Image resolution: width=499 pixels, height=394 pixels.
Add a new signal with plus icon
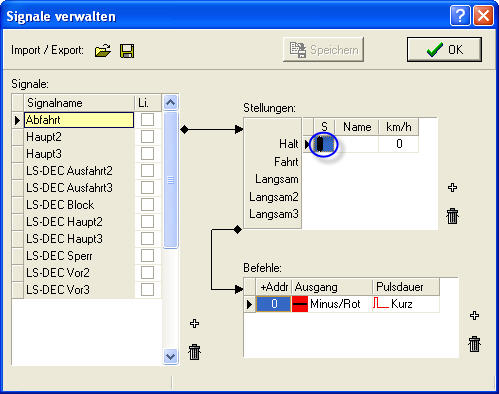pyautogui.click(x=194, y=323)
